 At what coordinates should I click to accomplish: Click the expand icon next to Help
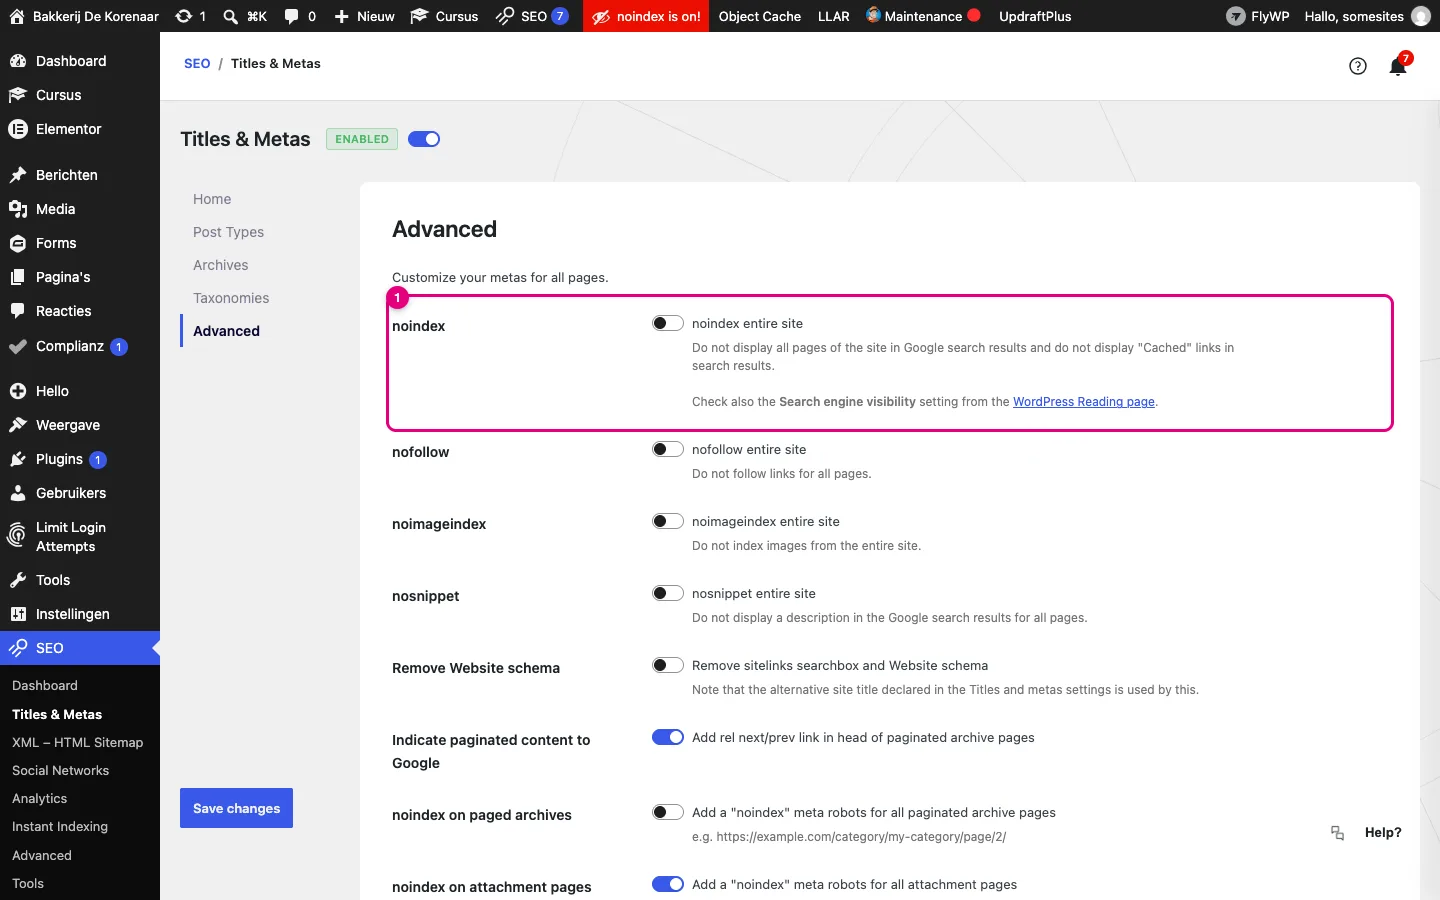tap(1337, 833)
